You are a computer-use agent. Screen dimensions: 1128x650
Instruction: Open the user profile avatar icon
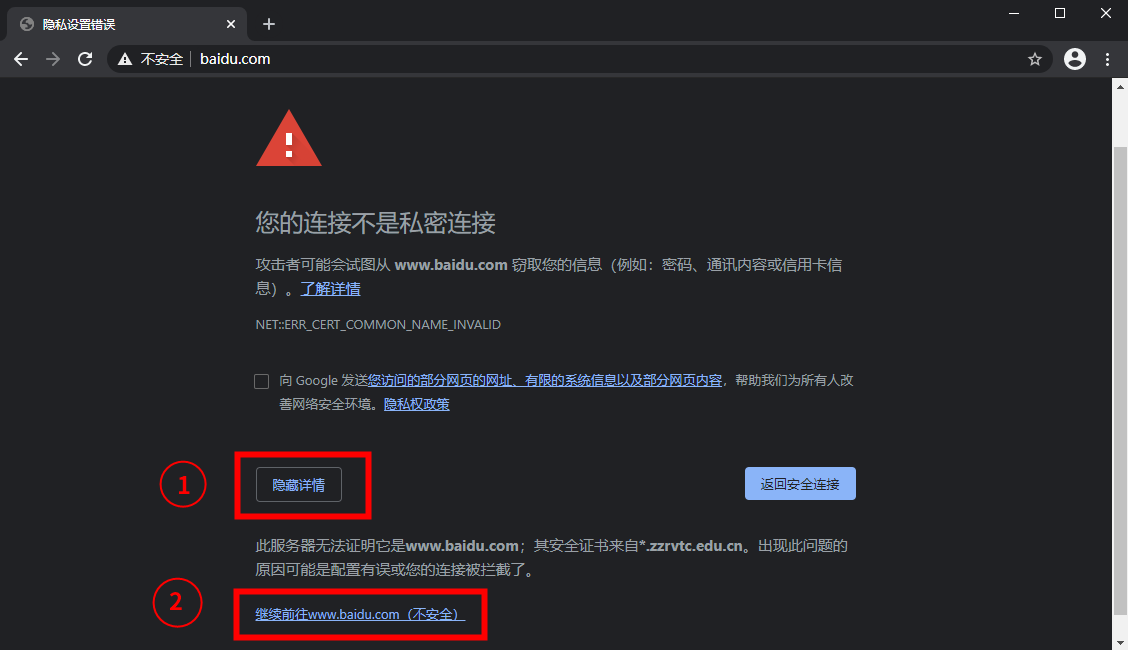[1075, 59]
